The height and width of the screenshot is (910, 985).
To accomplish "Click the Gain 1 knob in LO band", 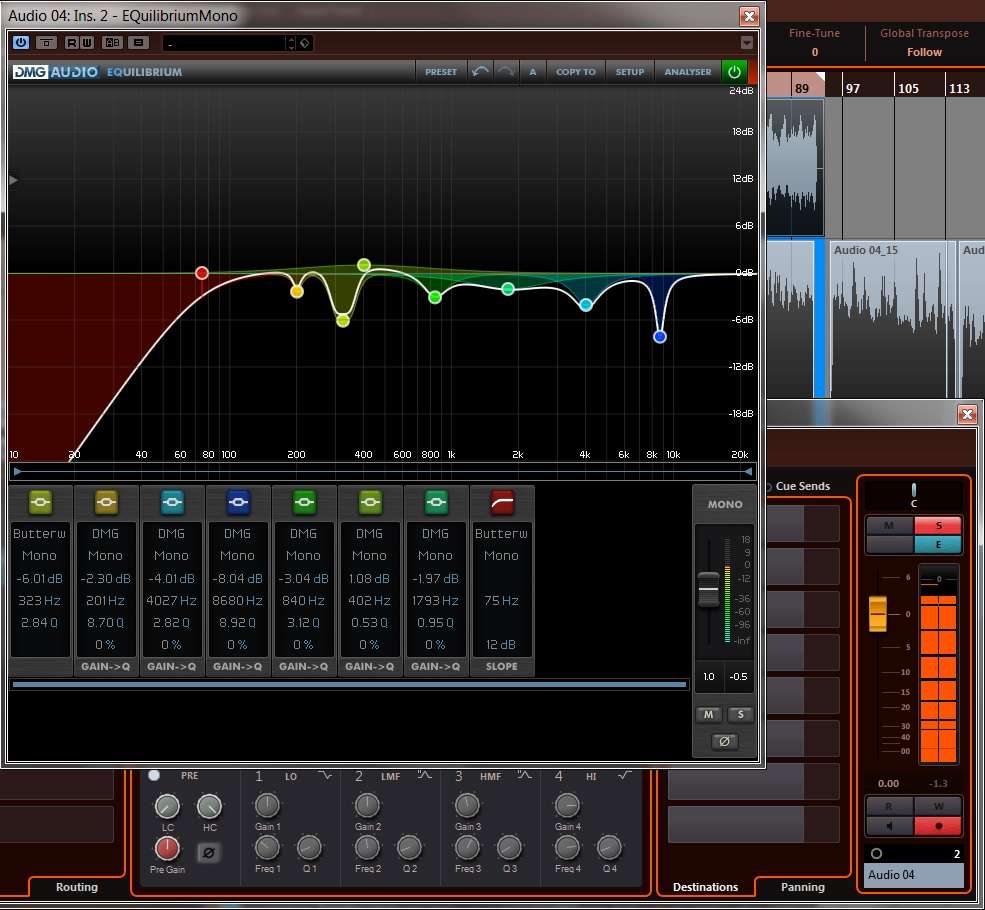I will [x=267, y=805].
